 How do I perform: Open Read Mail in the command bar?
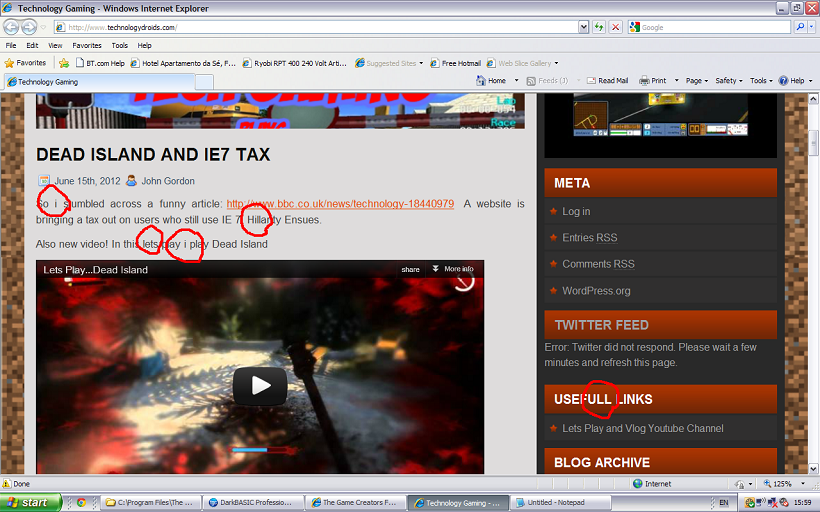click(608, 81)
